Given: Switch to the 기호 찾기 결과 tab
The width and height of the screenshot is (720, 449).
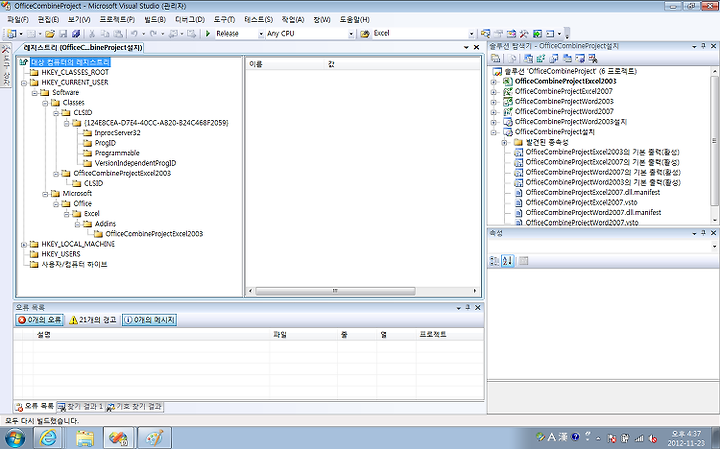Looking at the screenshot, I should pos(135,407).
